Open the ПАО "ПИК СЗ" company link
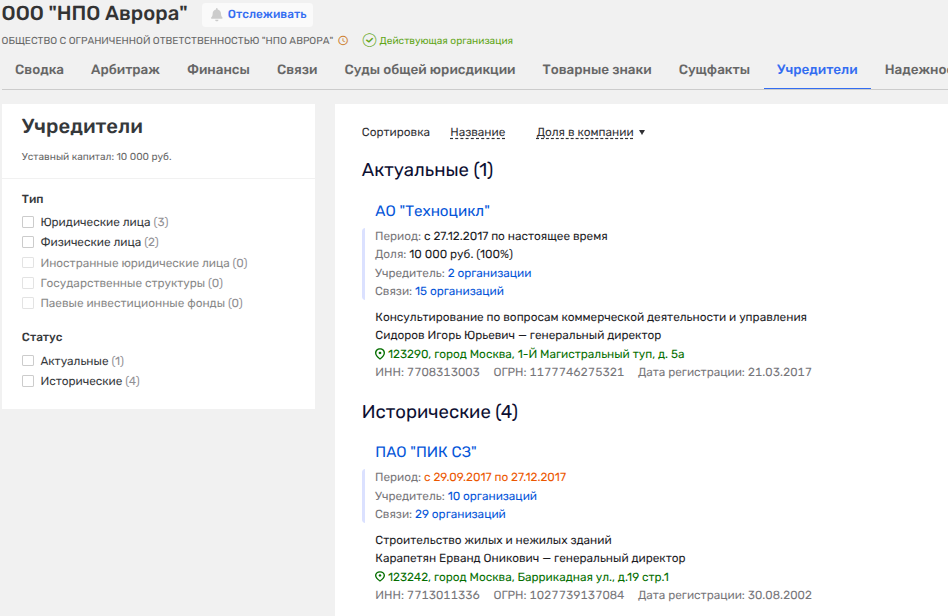 click(425, 451)
